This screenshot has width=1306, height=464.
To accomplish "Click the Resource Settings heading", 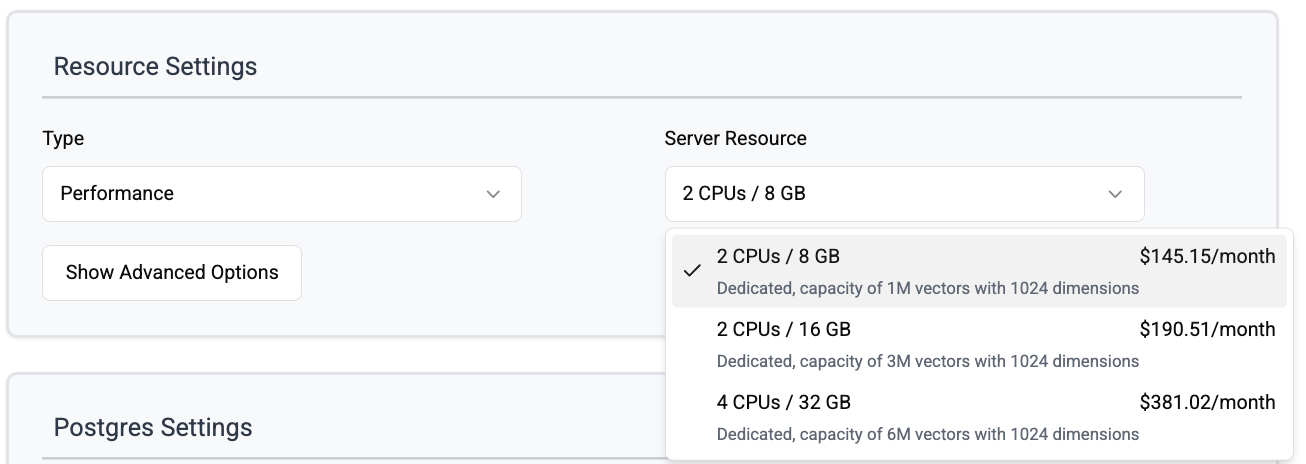I will pyautogui.click(x=155, y=67).
